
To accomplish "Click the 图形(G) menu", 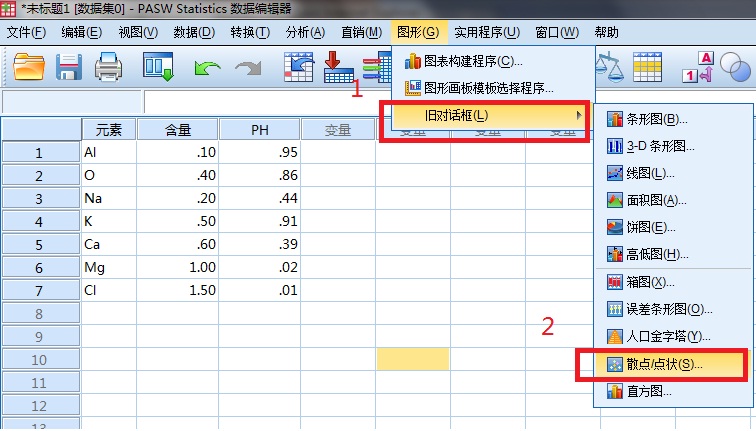I will (418, 32).
